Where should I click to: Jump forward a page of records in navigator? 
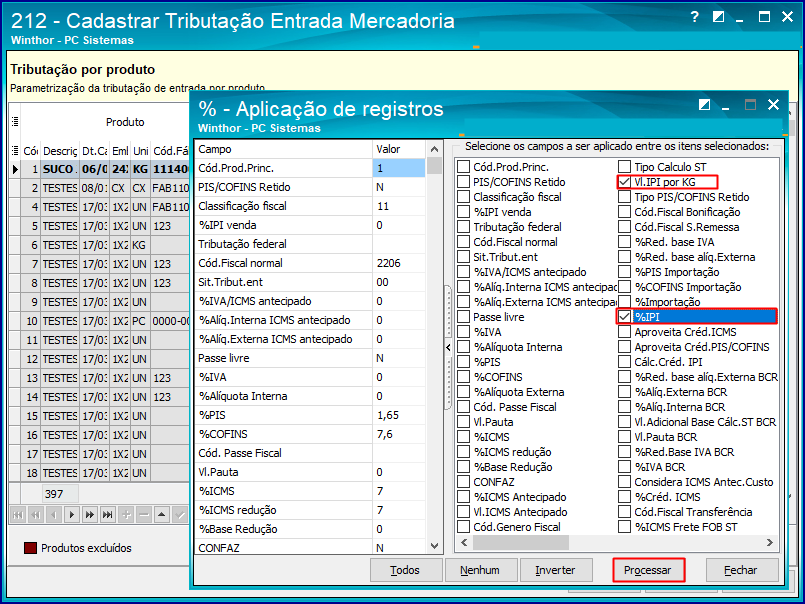pyautogui.click(x=90, y=515)
